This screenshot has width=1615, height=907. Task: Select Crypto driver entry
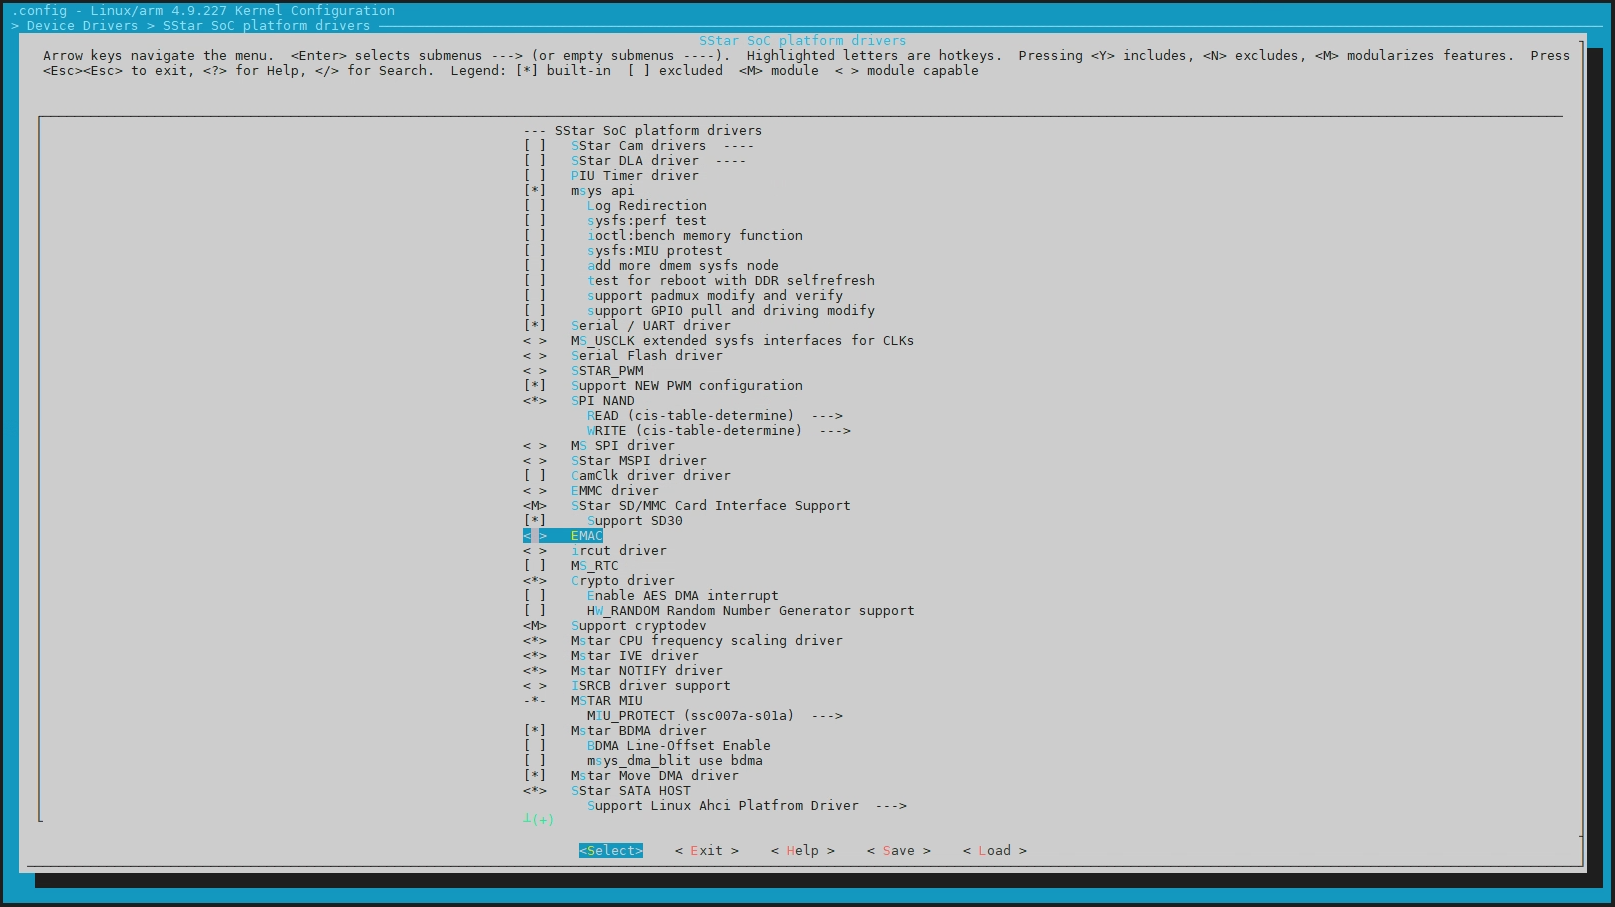pyautogui.click(x=599, y=581)
